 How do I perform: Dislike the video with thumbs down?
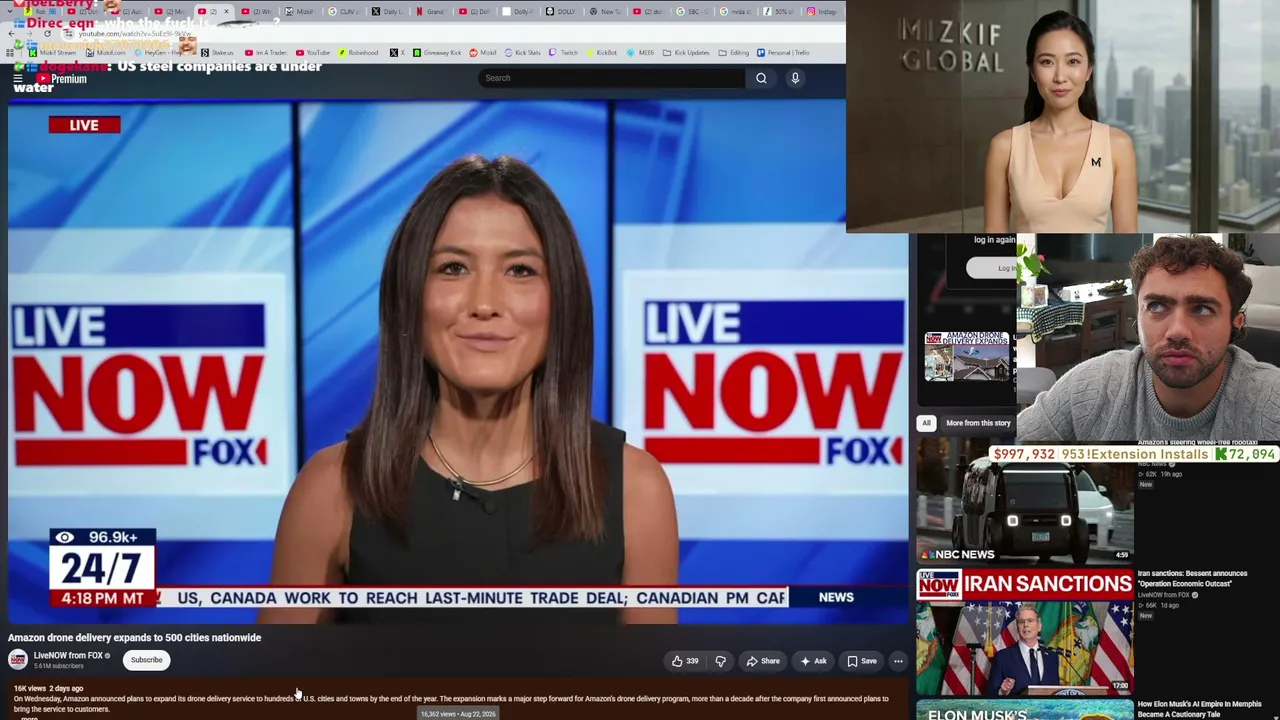(x=720, y=661)
